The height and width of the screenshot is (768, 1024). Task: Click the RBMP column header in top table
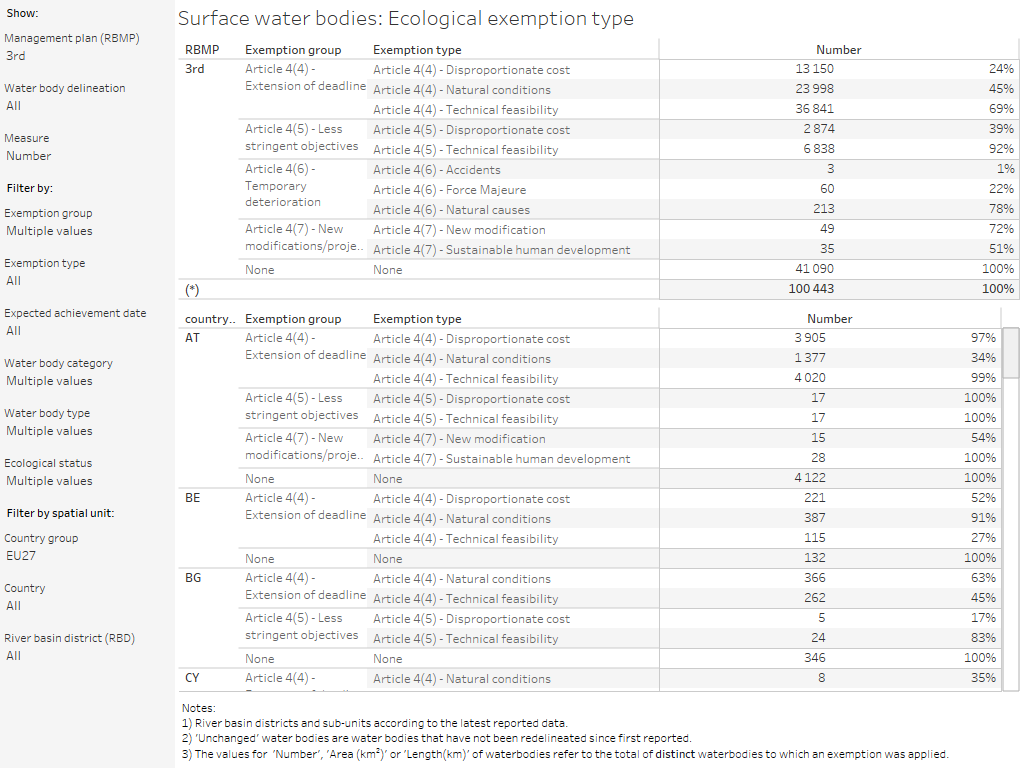(202, 50)
